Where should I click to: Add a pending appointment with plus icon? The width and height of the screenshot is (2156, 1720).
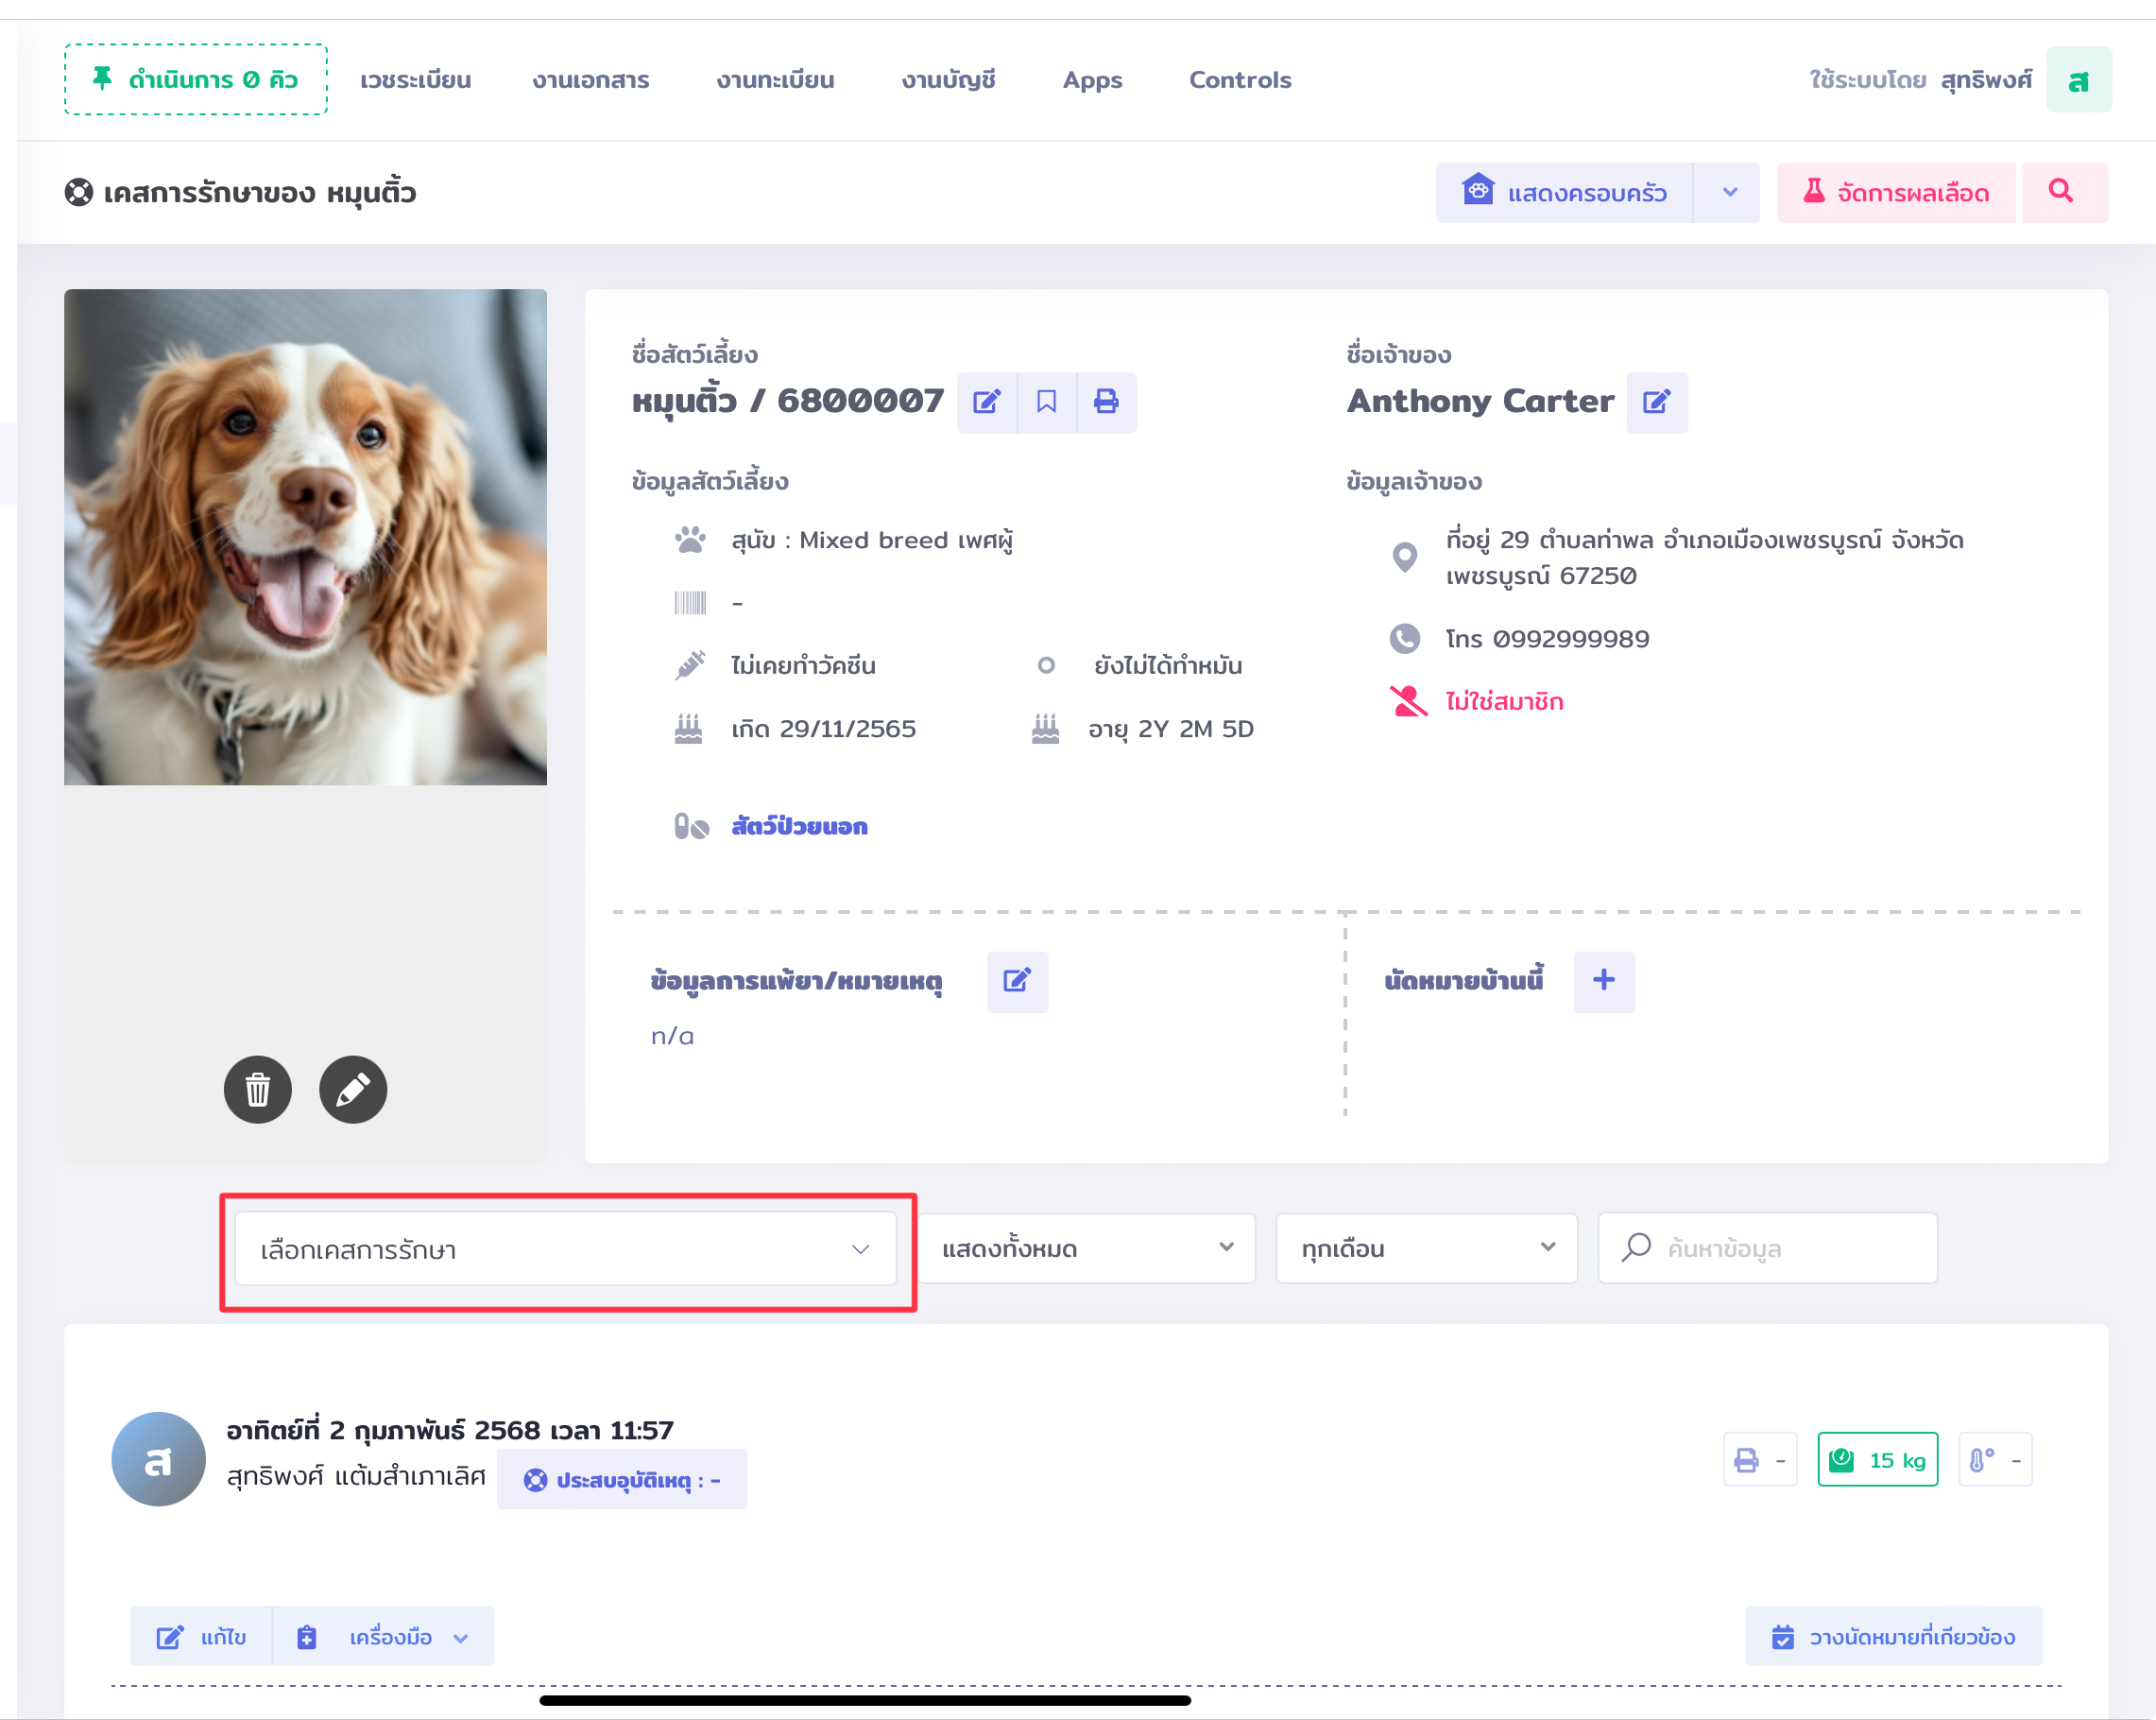tap(1603, 981)
